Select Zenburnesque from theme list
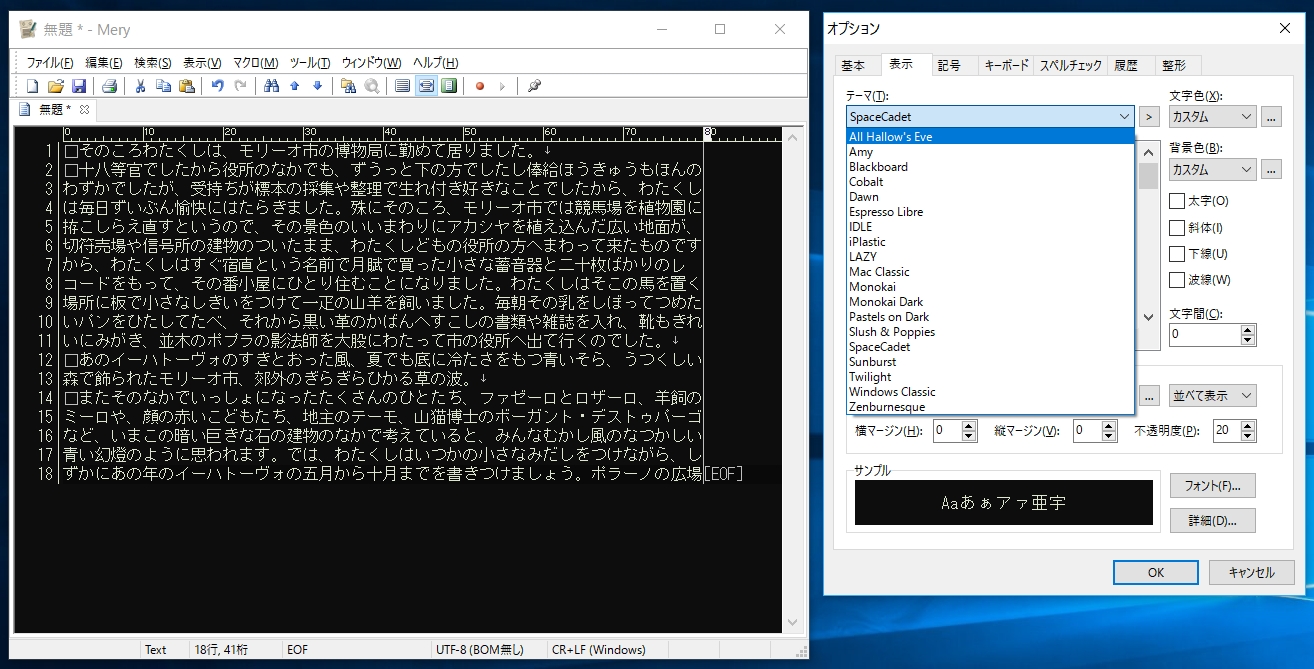 pos(990,407)
